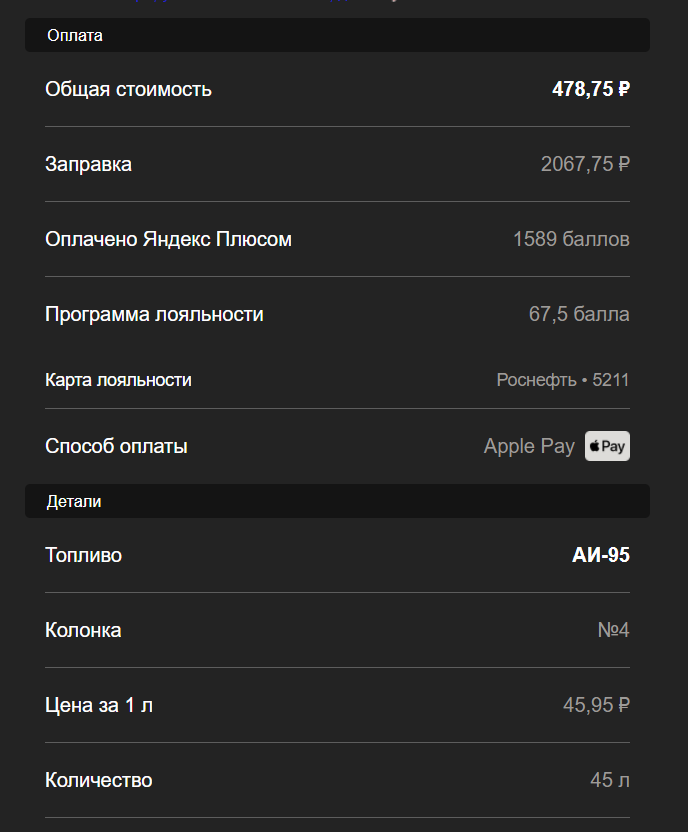
Task: Click the Роснефть • 5211 card text
Action: (x=563, y=380)
